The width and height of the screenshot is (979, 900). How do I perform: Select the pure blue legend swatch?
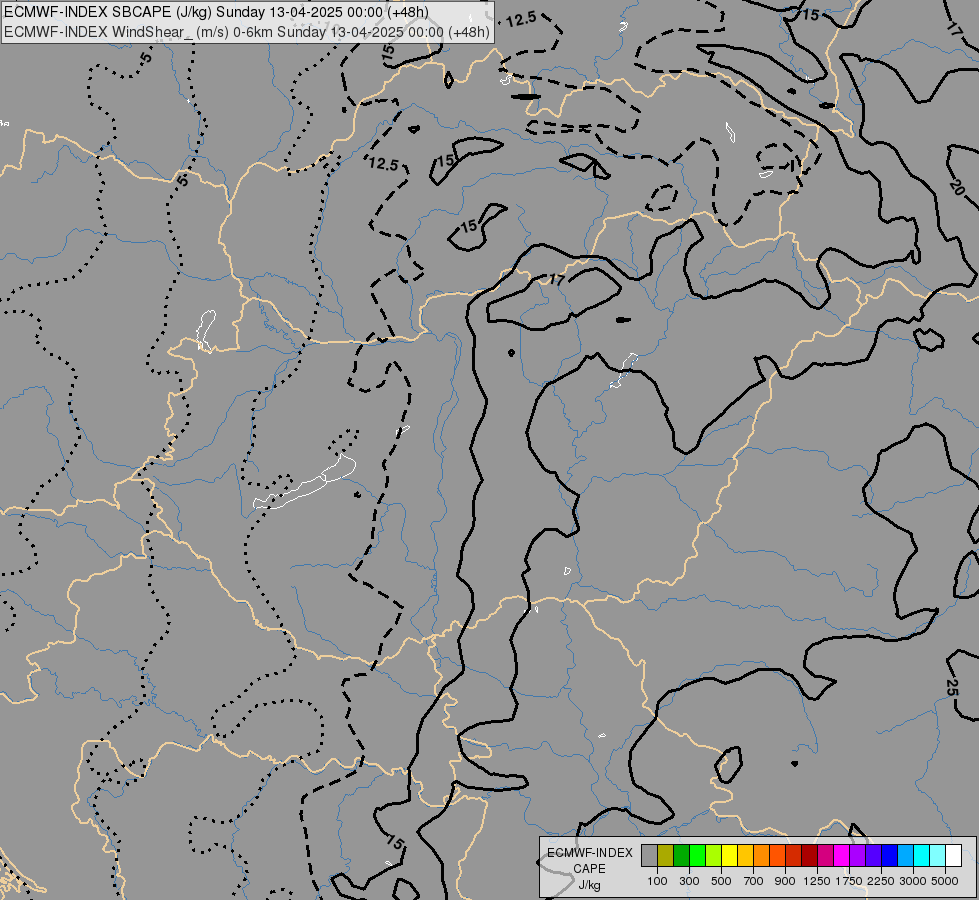889,856
